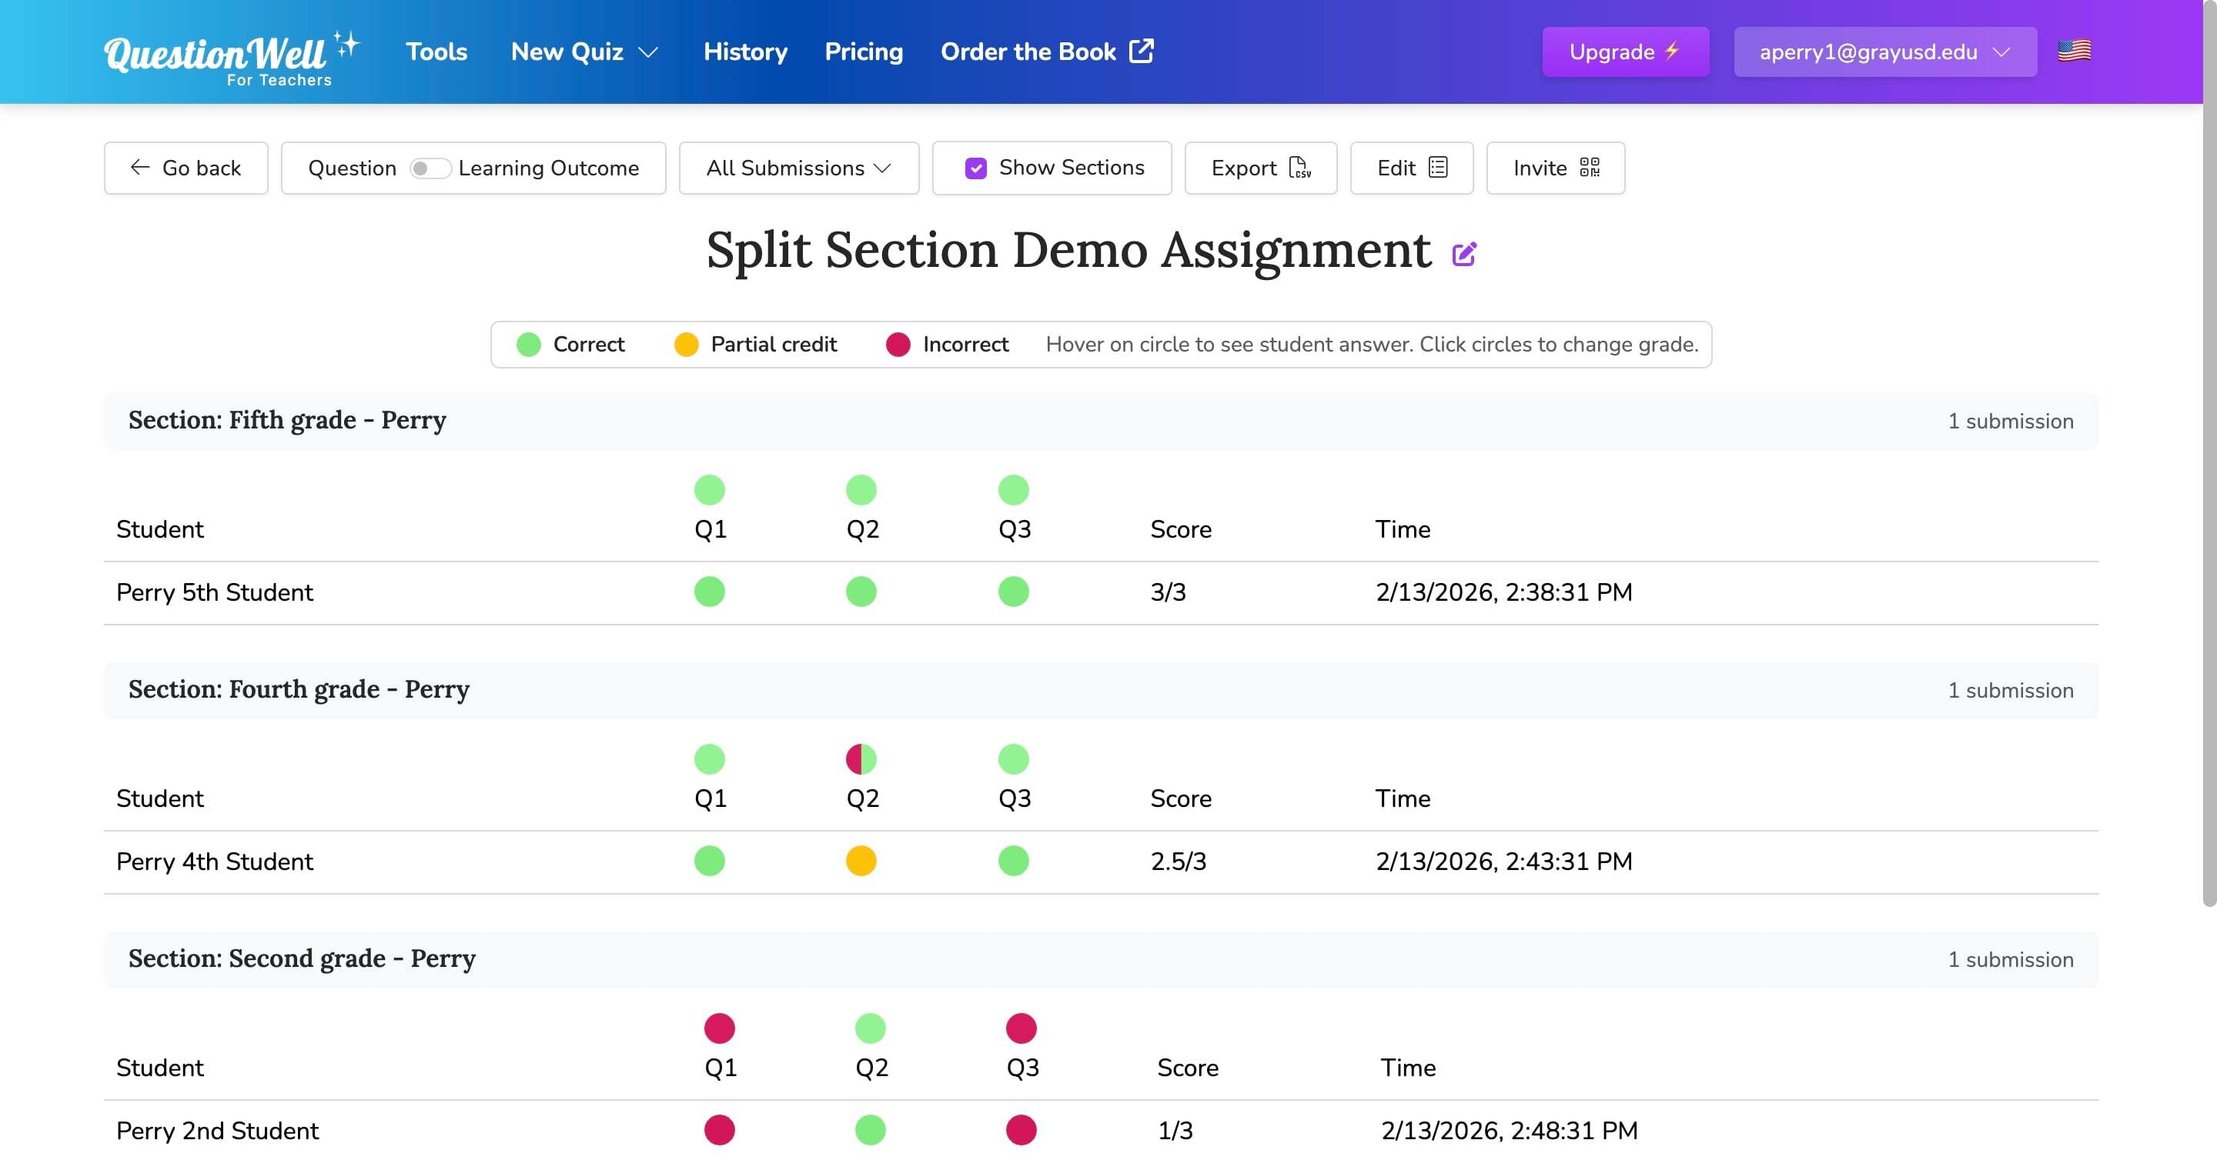Click Perry 2nd Student's Q1 incorrect circle
The image size is (2217, 1160).
coord(719,1130)
